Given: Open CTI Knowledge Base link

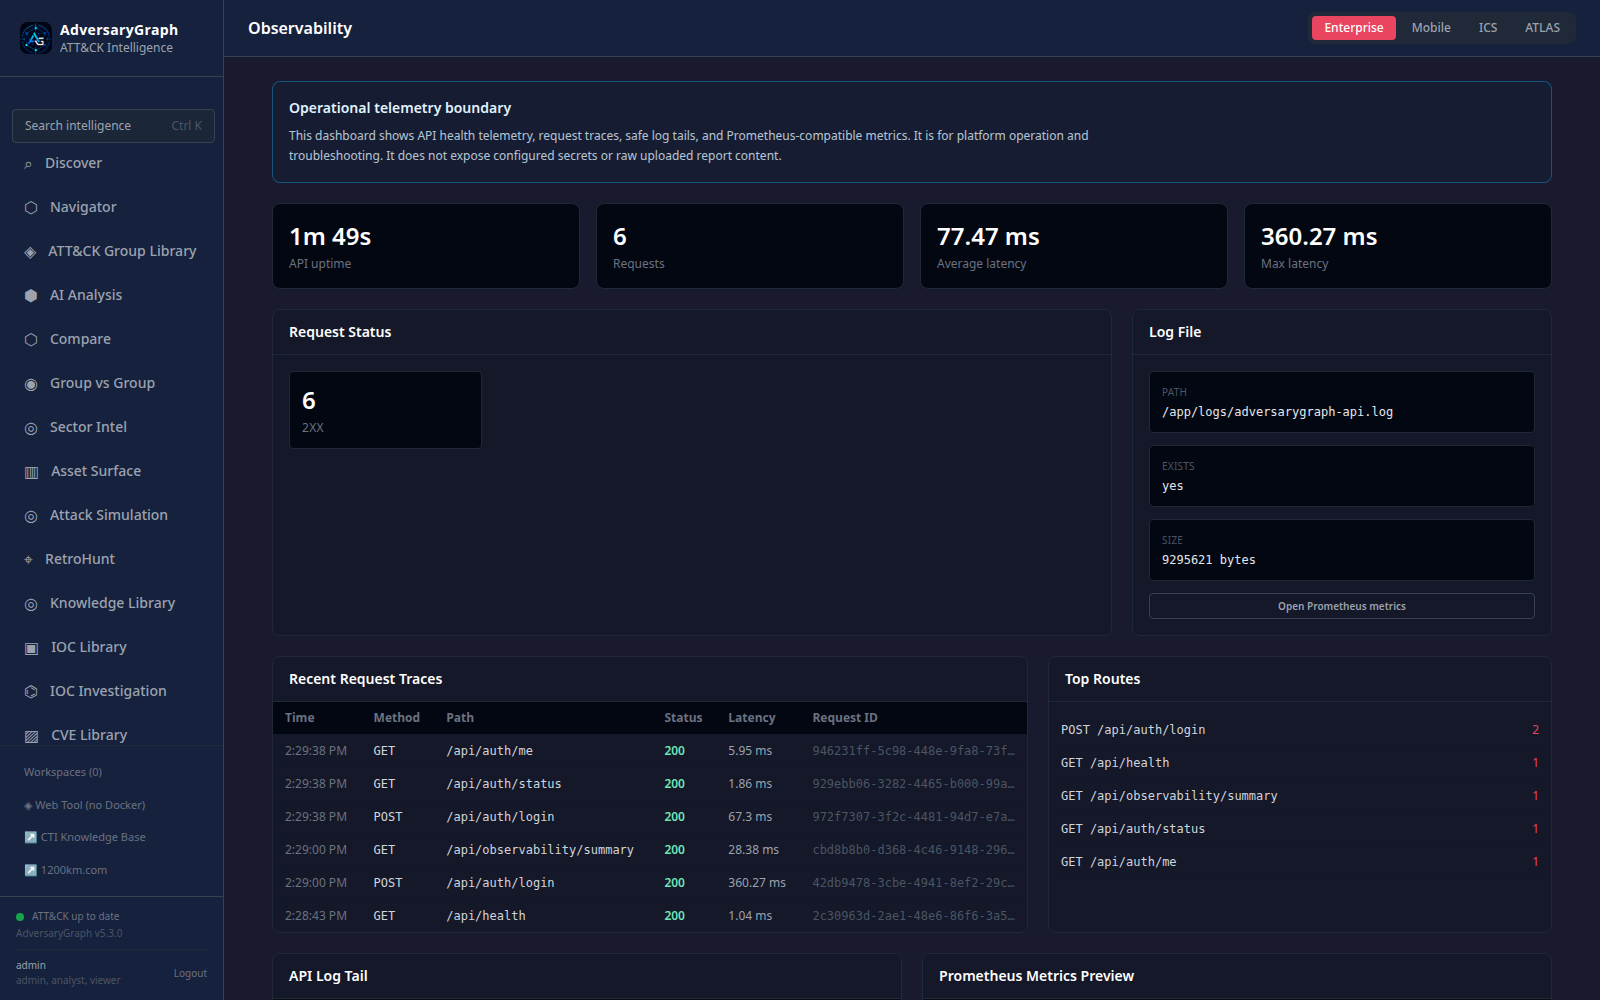Looking at the screenshot, I should click(85, 837).
